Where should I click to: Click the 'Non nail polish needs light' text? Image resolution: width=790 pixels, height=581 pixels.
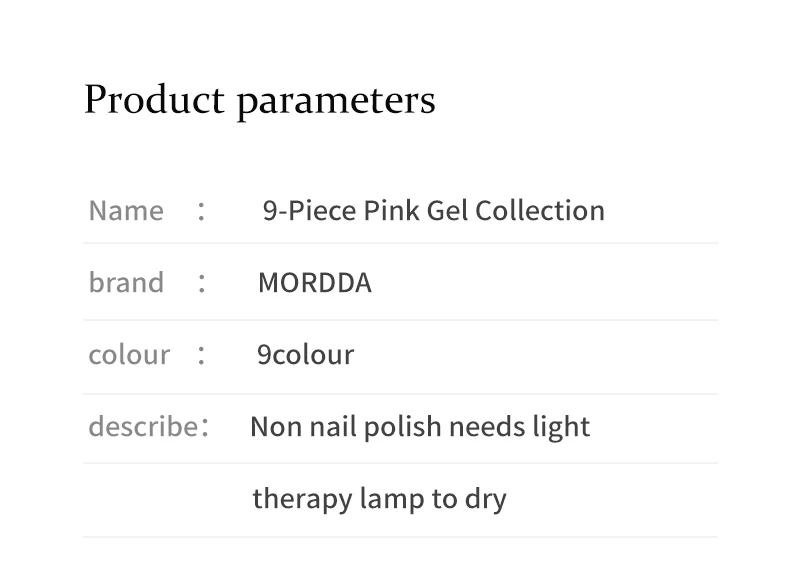click(x=420, y=427)
